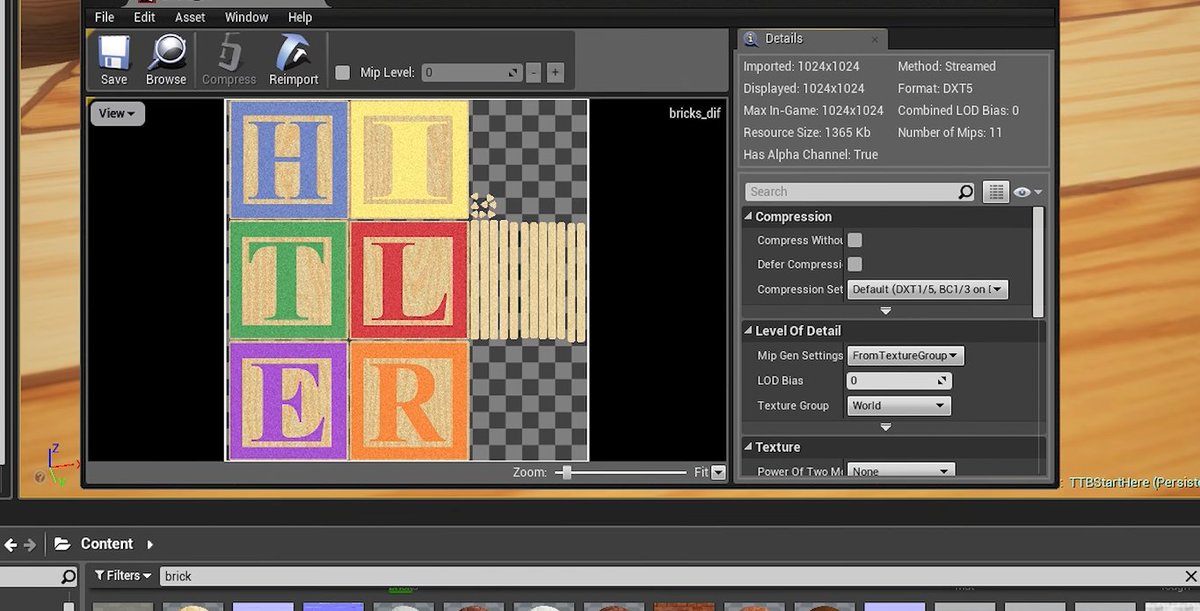Toggle the property matrix grid icon
The width and height of the screenshot is (1200, 611).
[995, 192]
